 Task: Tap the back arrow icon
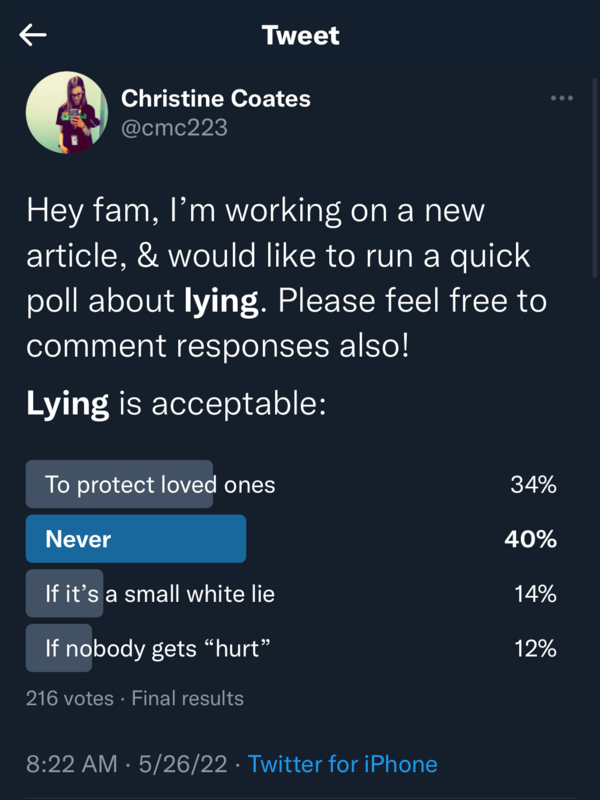pos(33,36)
